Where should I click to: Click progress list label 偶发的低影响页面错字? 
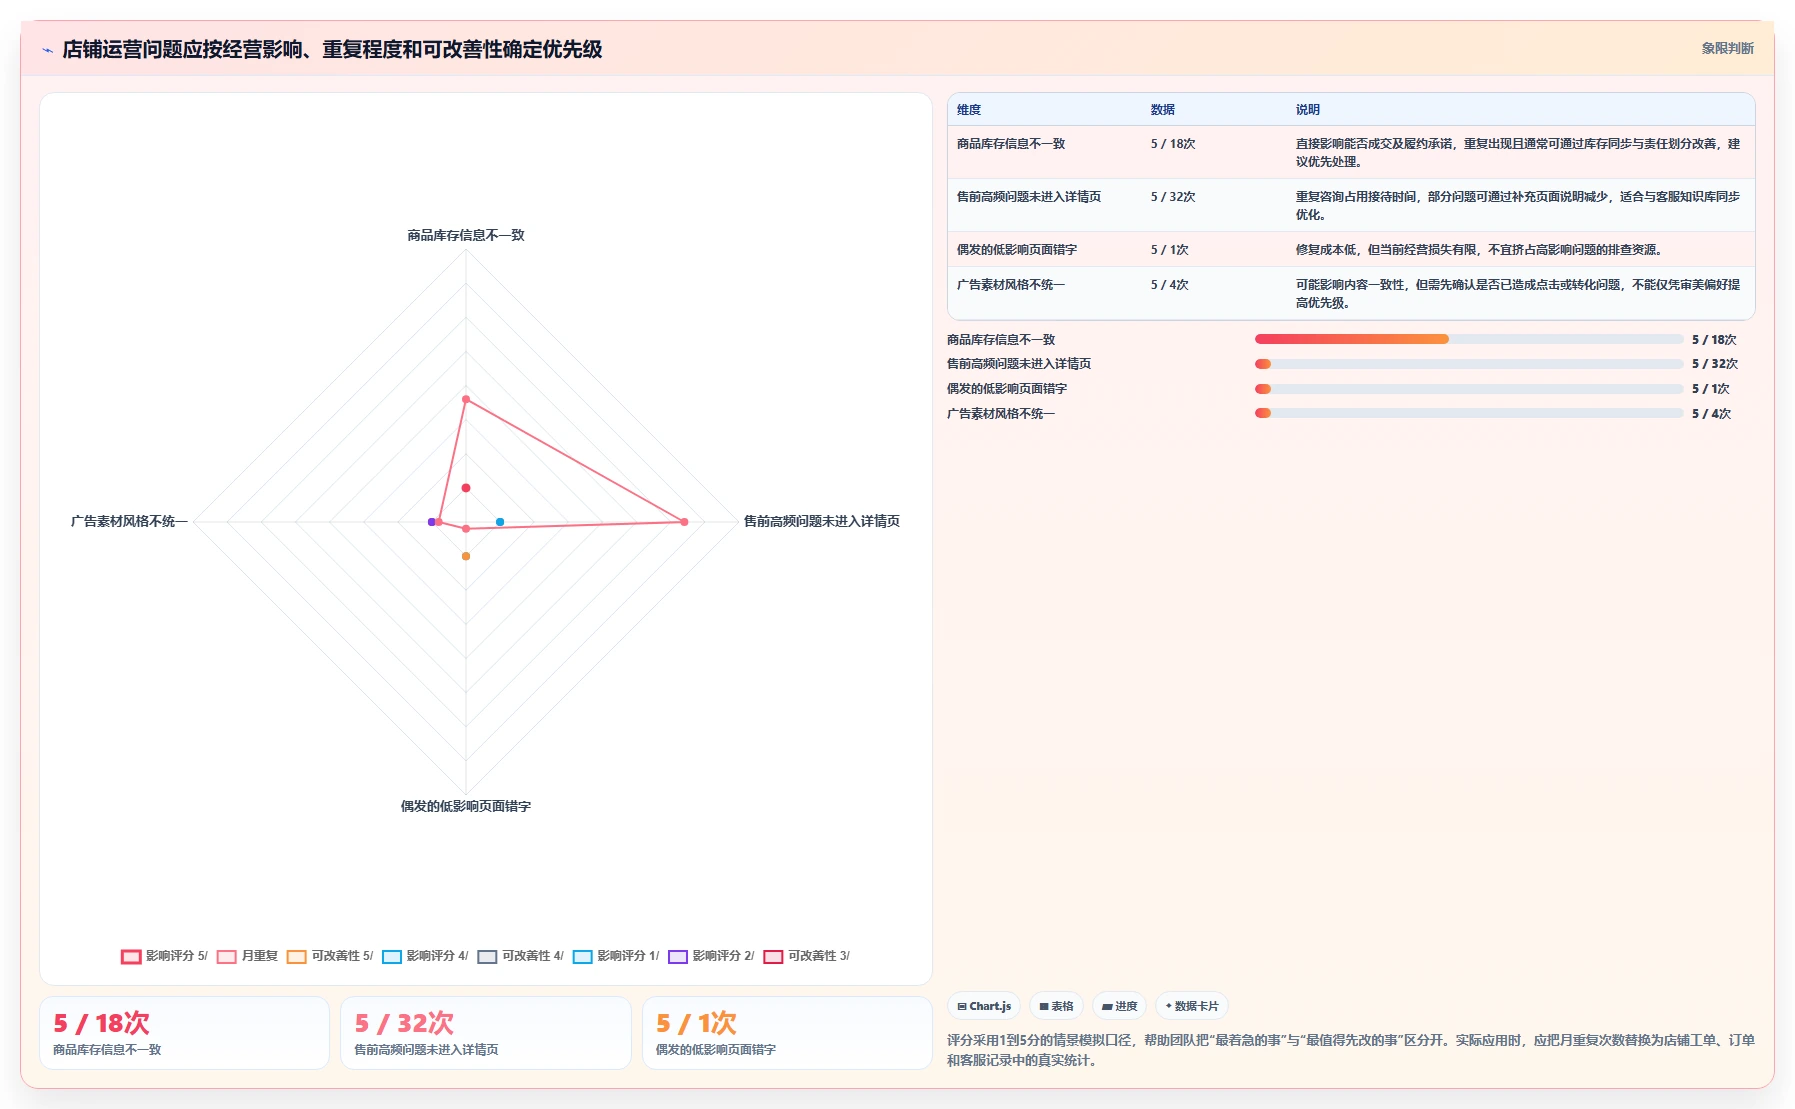click(x=1007, y=389)
